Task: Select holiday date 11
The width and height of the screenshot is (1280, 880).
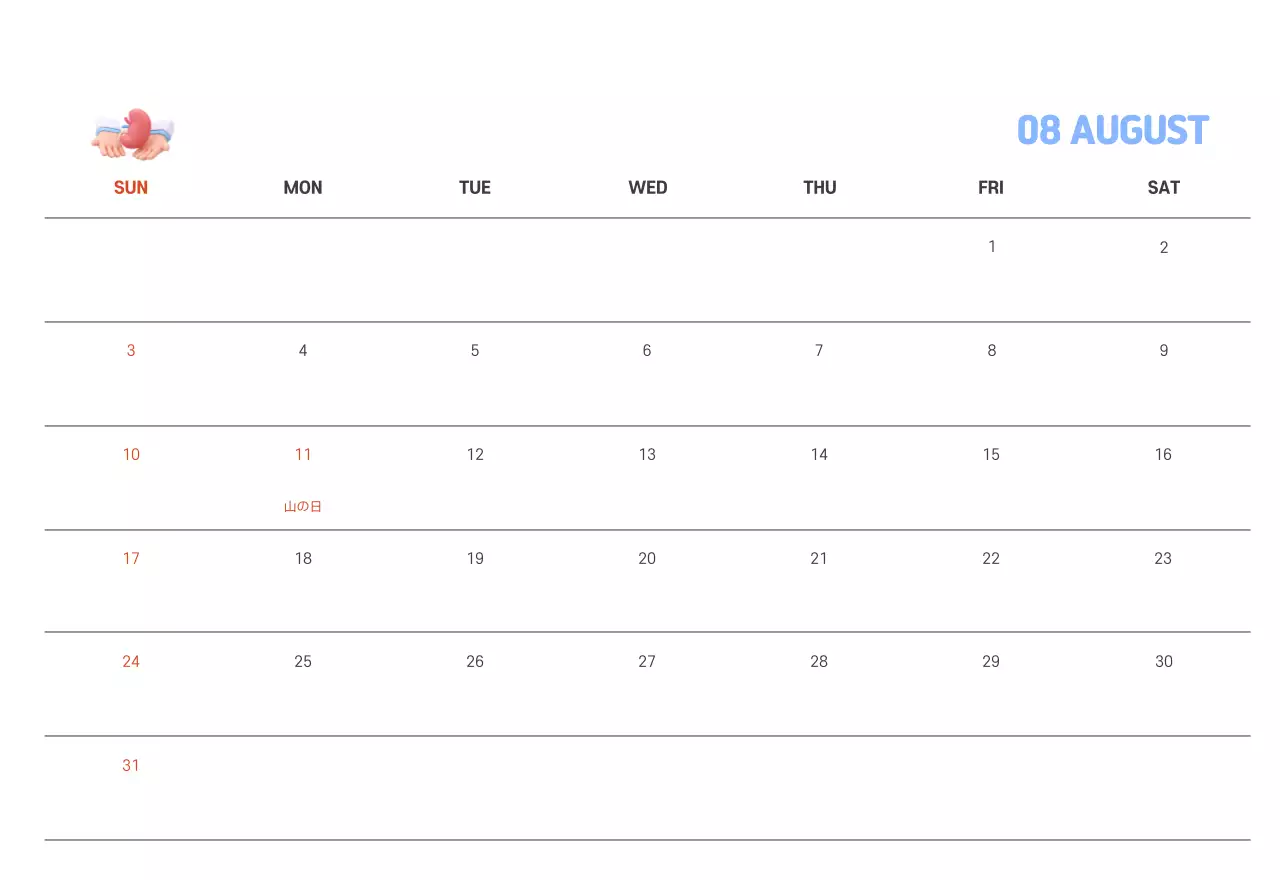Action: click(x=303, y=455)
